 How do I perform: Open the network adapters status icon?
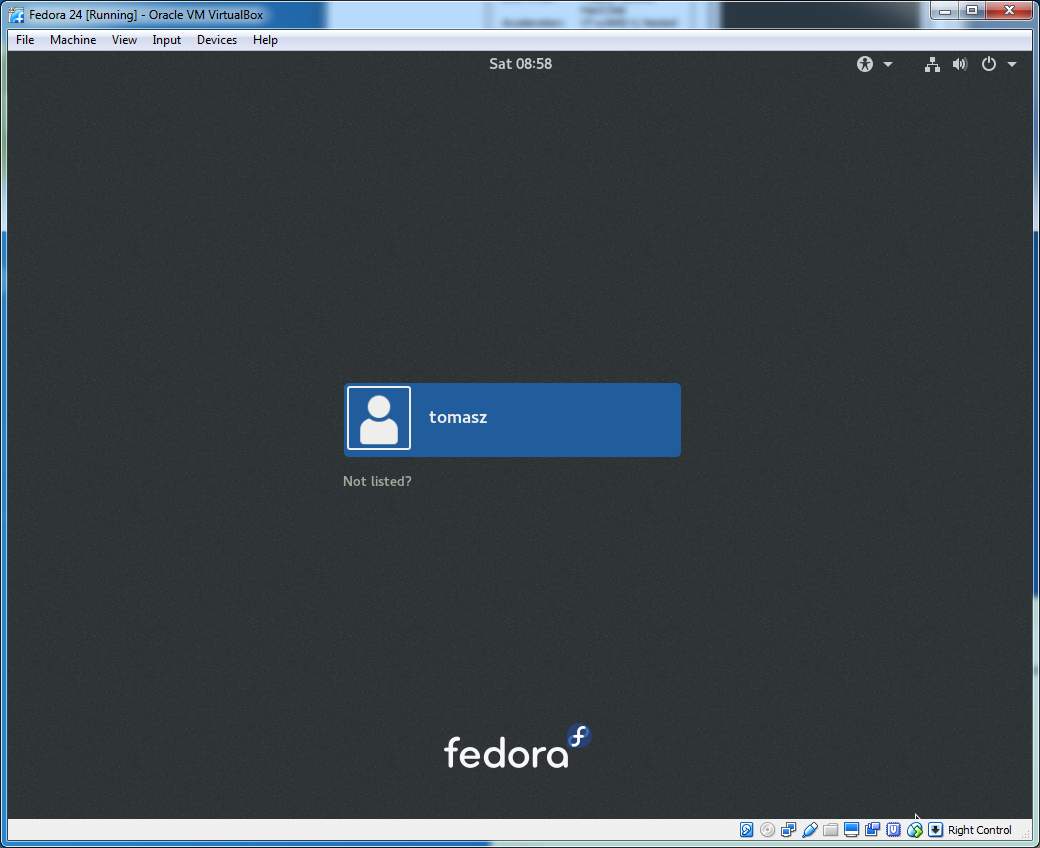[789, 829]
